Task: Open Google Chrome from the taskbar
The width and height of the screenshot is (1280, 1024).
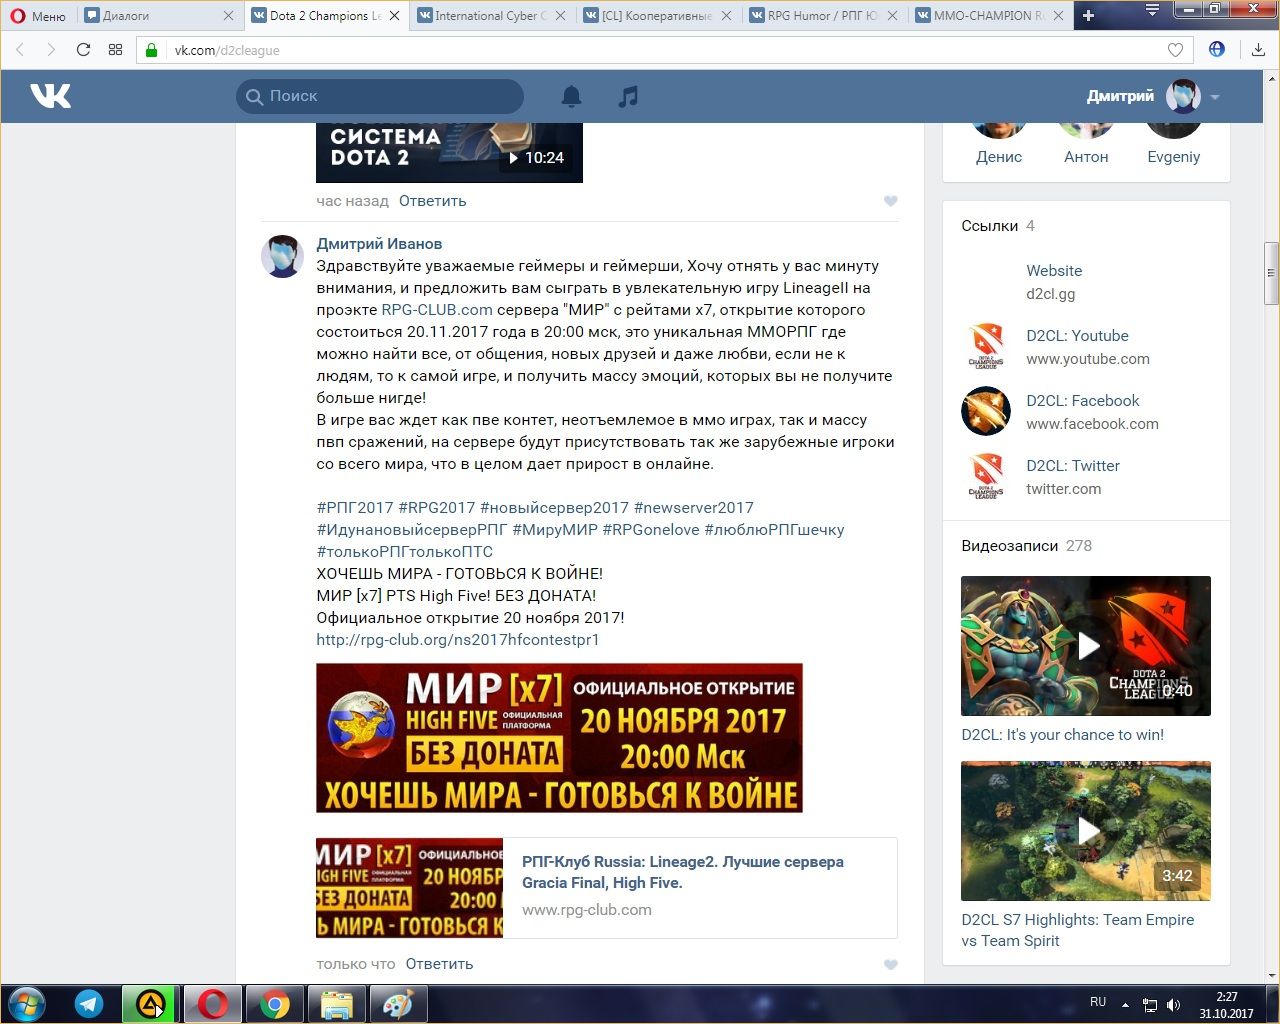Action: point(274,1004)
